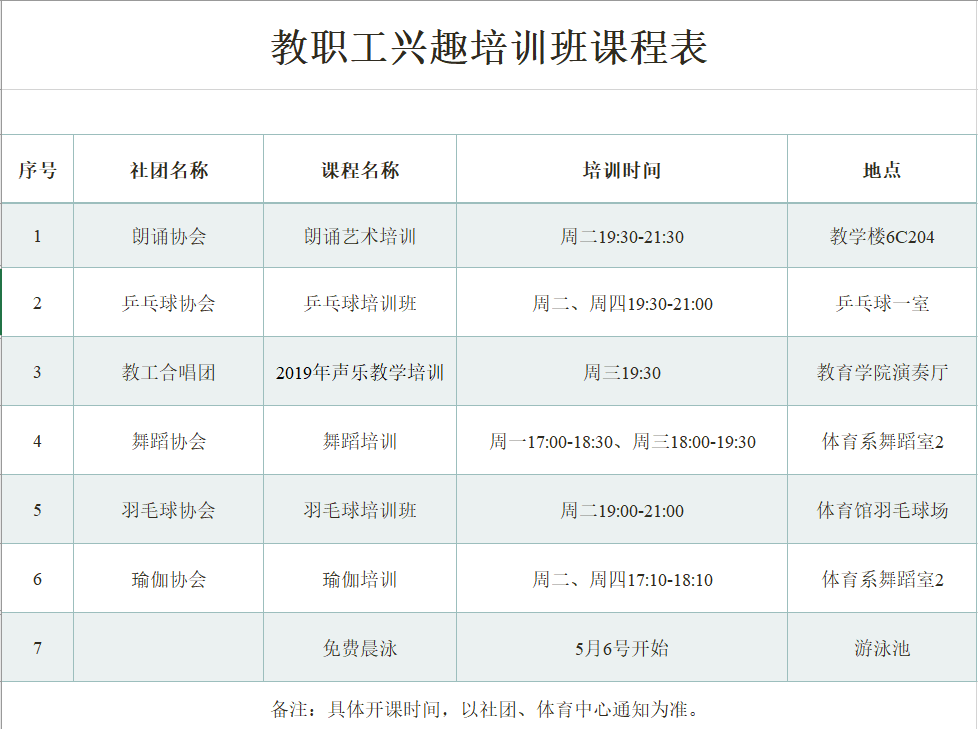Select the 序号 column header
The height and width of the screenshot is (729, 978).
tap(37, 168)
